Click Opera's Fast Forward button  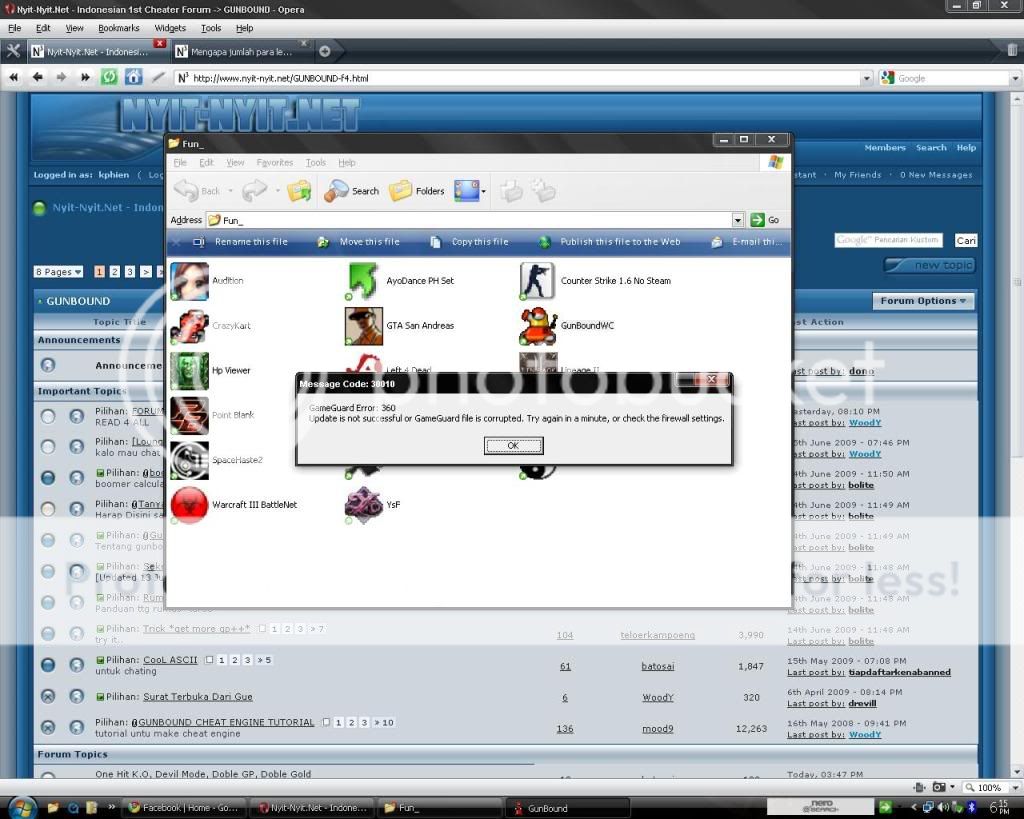tap(85, 78)
